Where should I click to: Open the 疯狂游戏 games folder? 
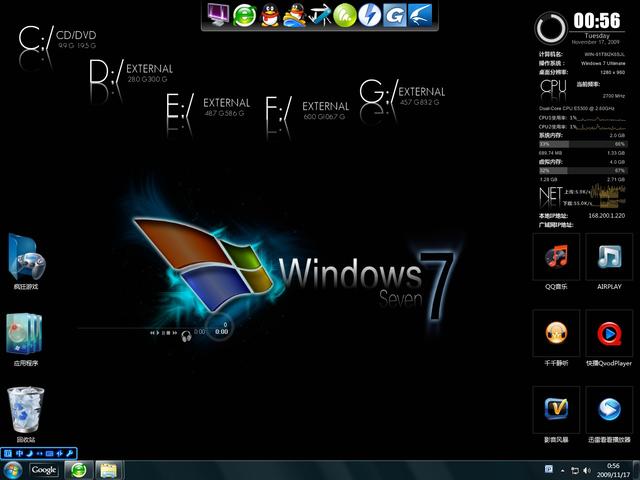(x=26, y=258)
